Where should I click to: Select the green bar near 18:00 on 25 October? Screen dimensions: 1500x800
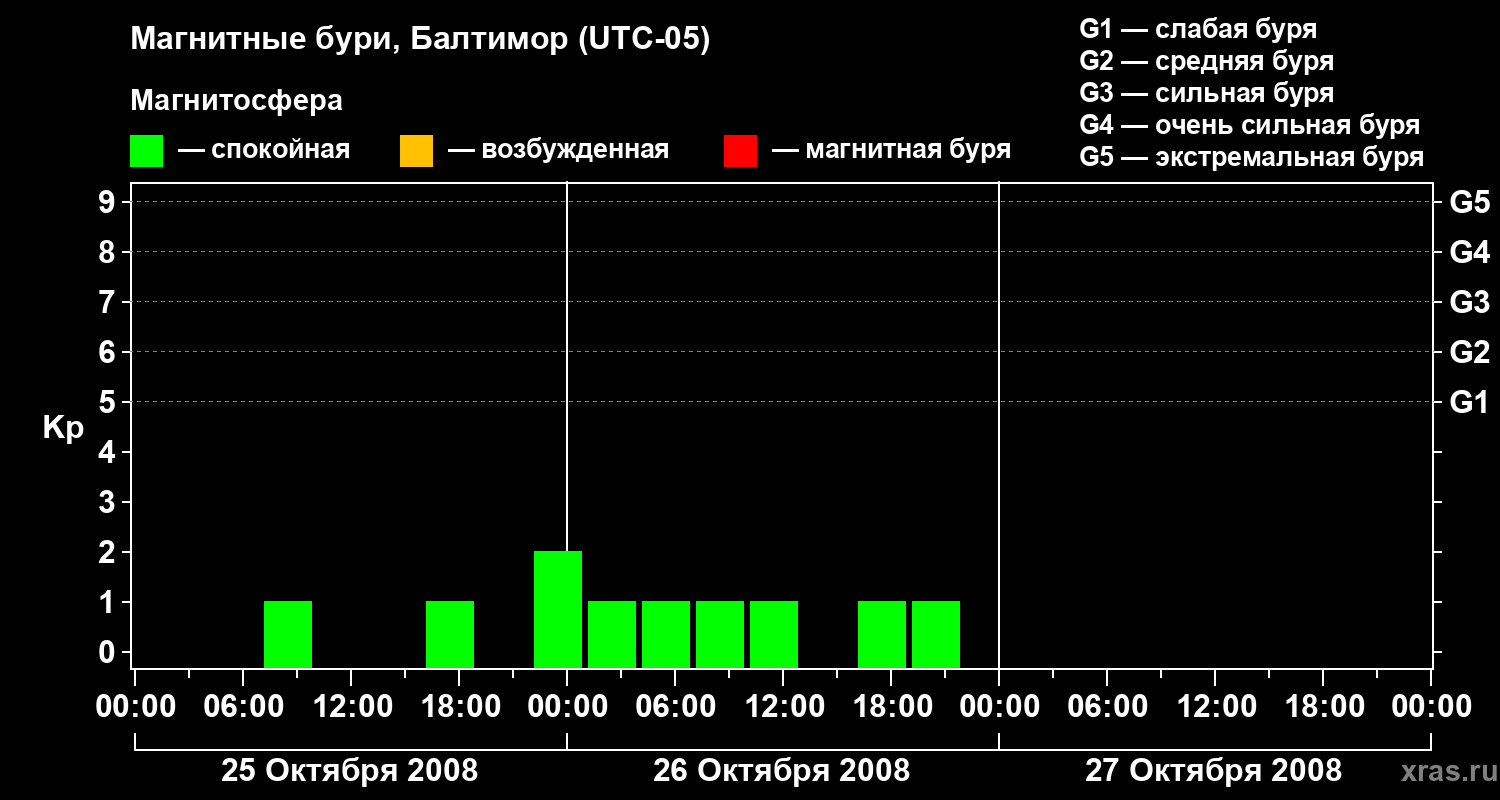[x=450, y=634]
